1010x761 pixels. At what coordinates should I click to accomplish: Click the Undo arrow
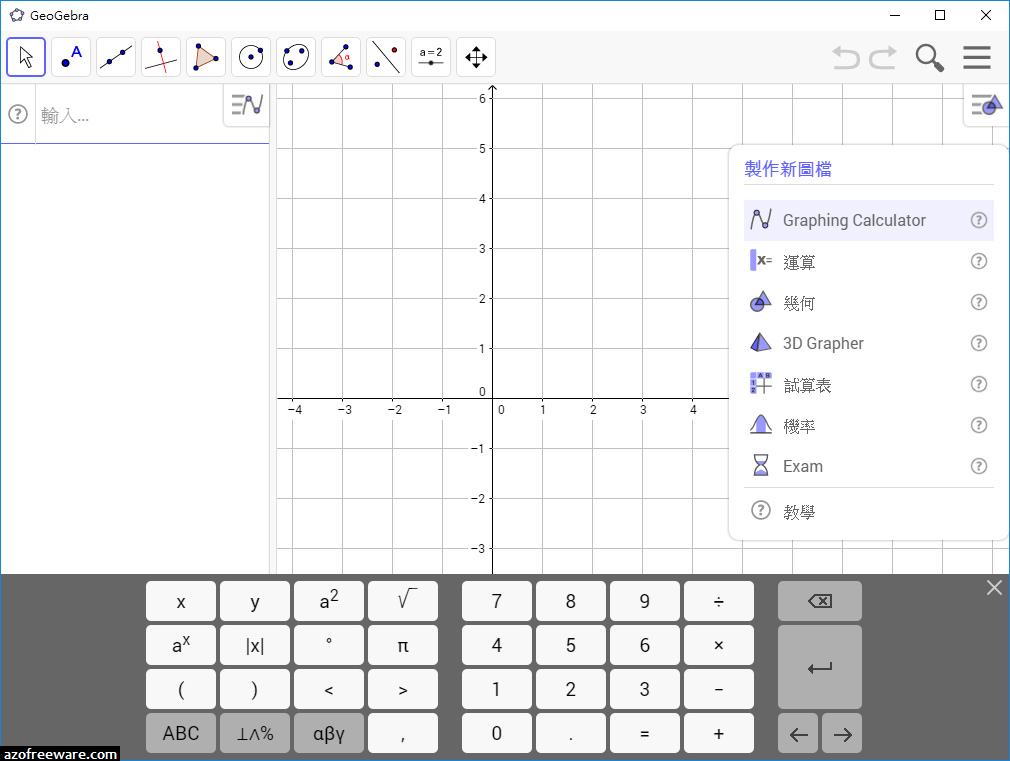point(846,57)
